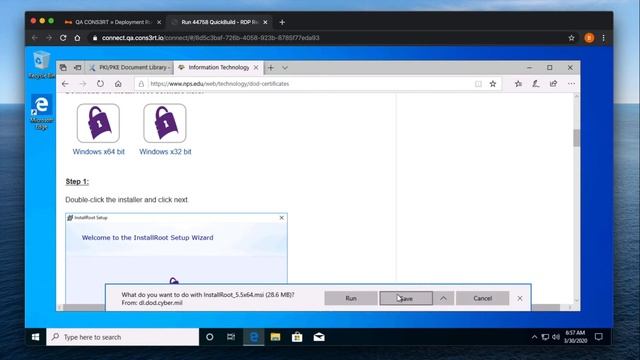Open the orange Chrome profile avatar

click(x=589, y=38)
